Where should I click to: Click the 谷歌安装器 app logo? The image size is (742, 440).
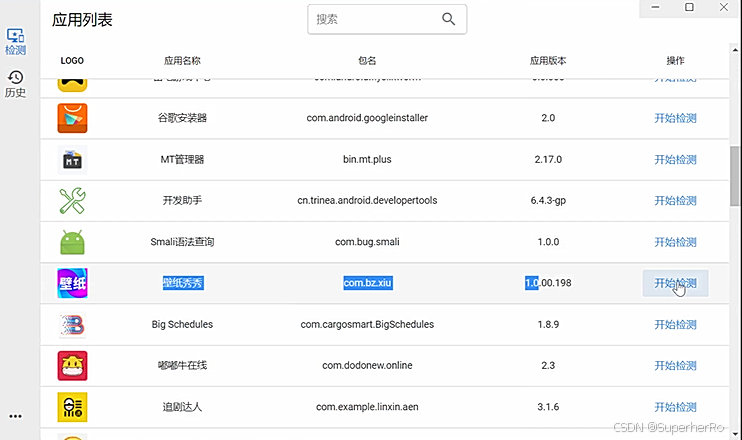(72, 118)
